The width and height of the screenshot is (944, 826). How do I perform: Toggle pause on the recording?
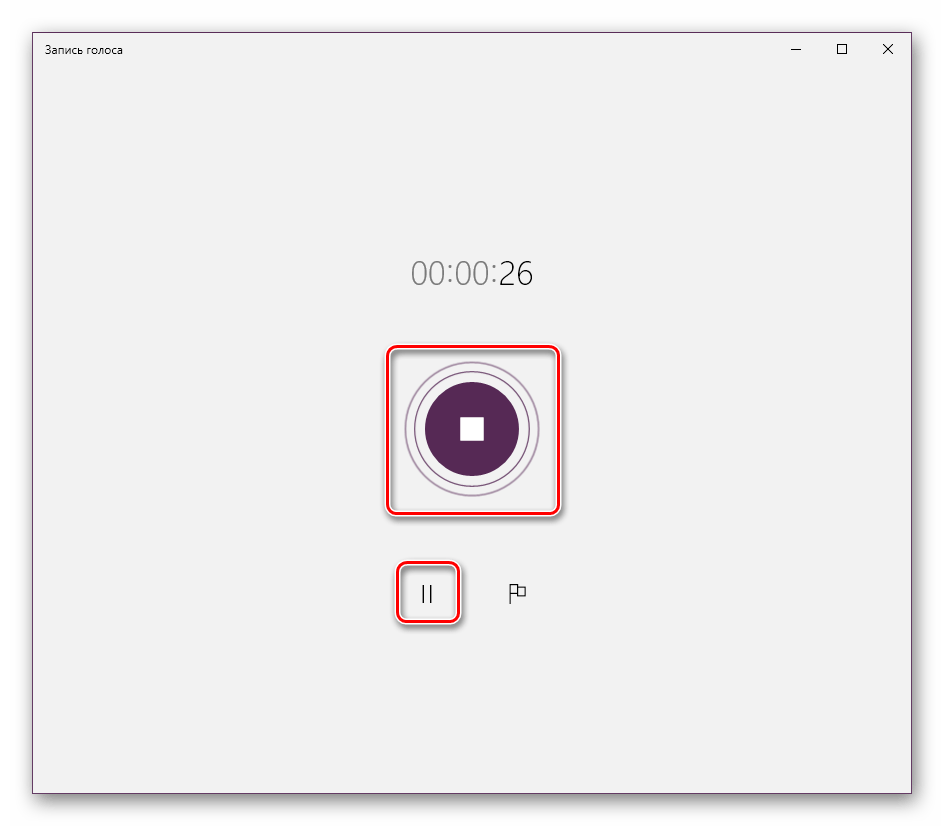point(427,594)
